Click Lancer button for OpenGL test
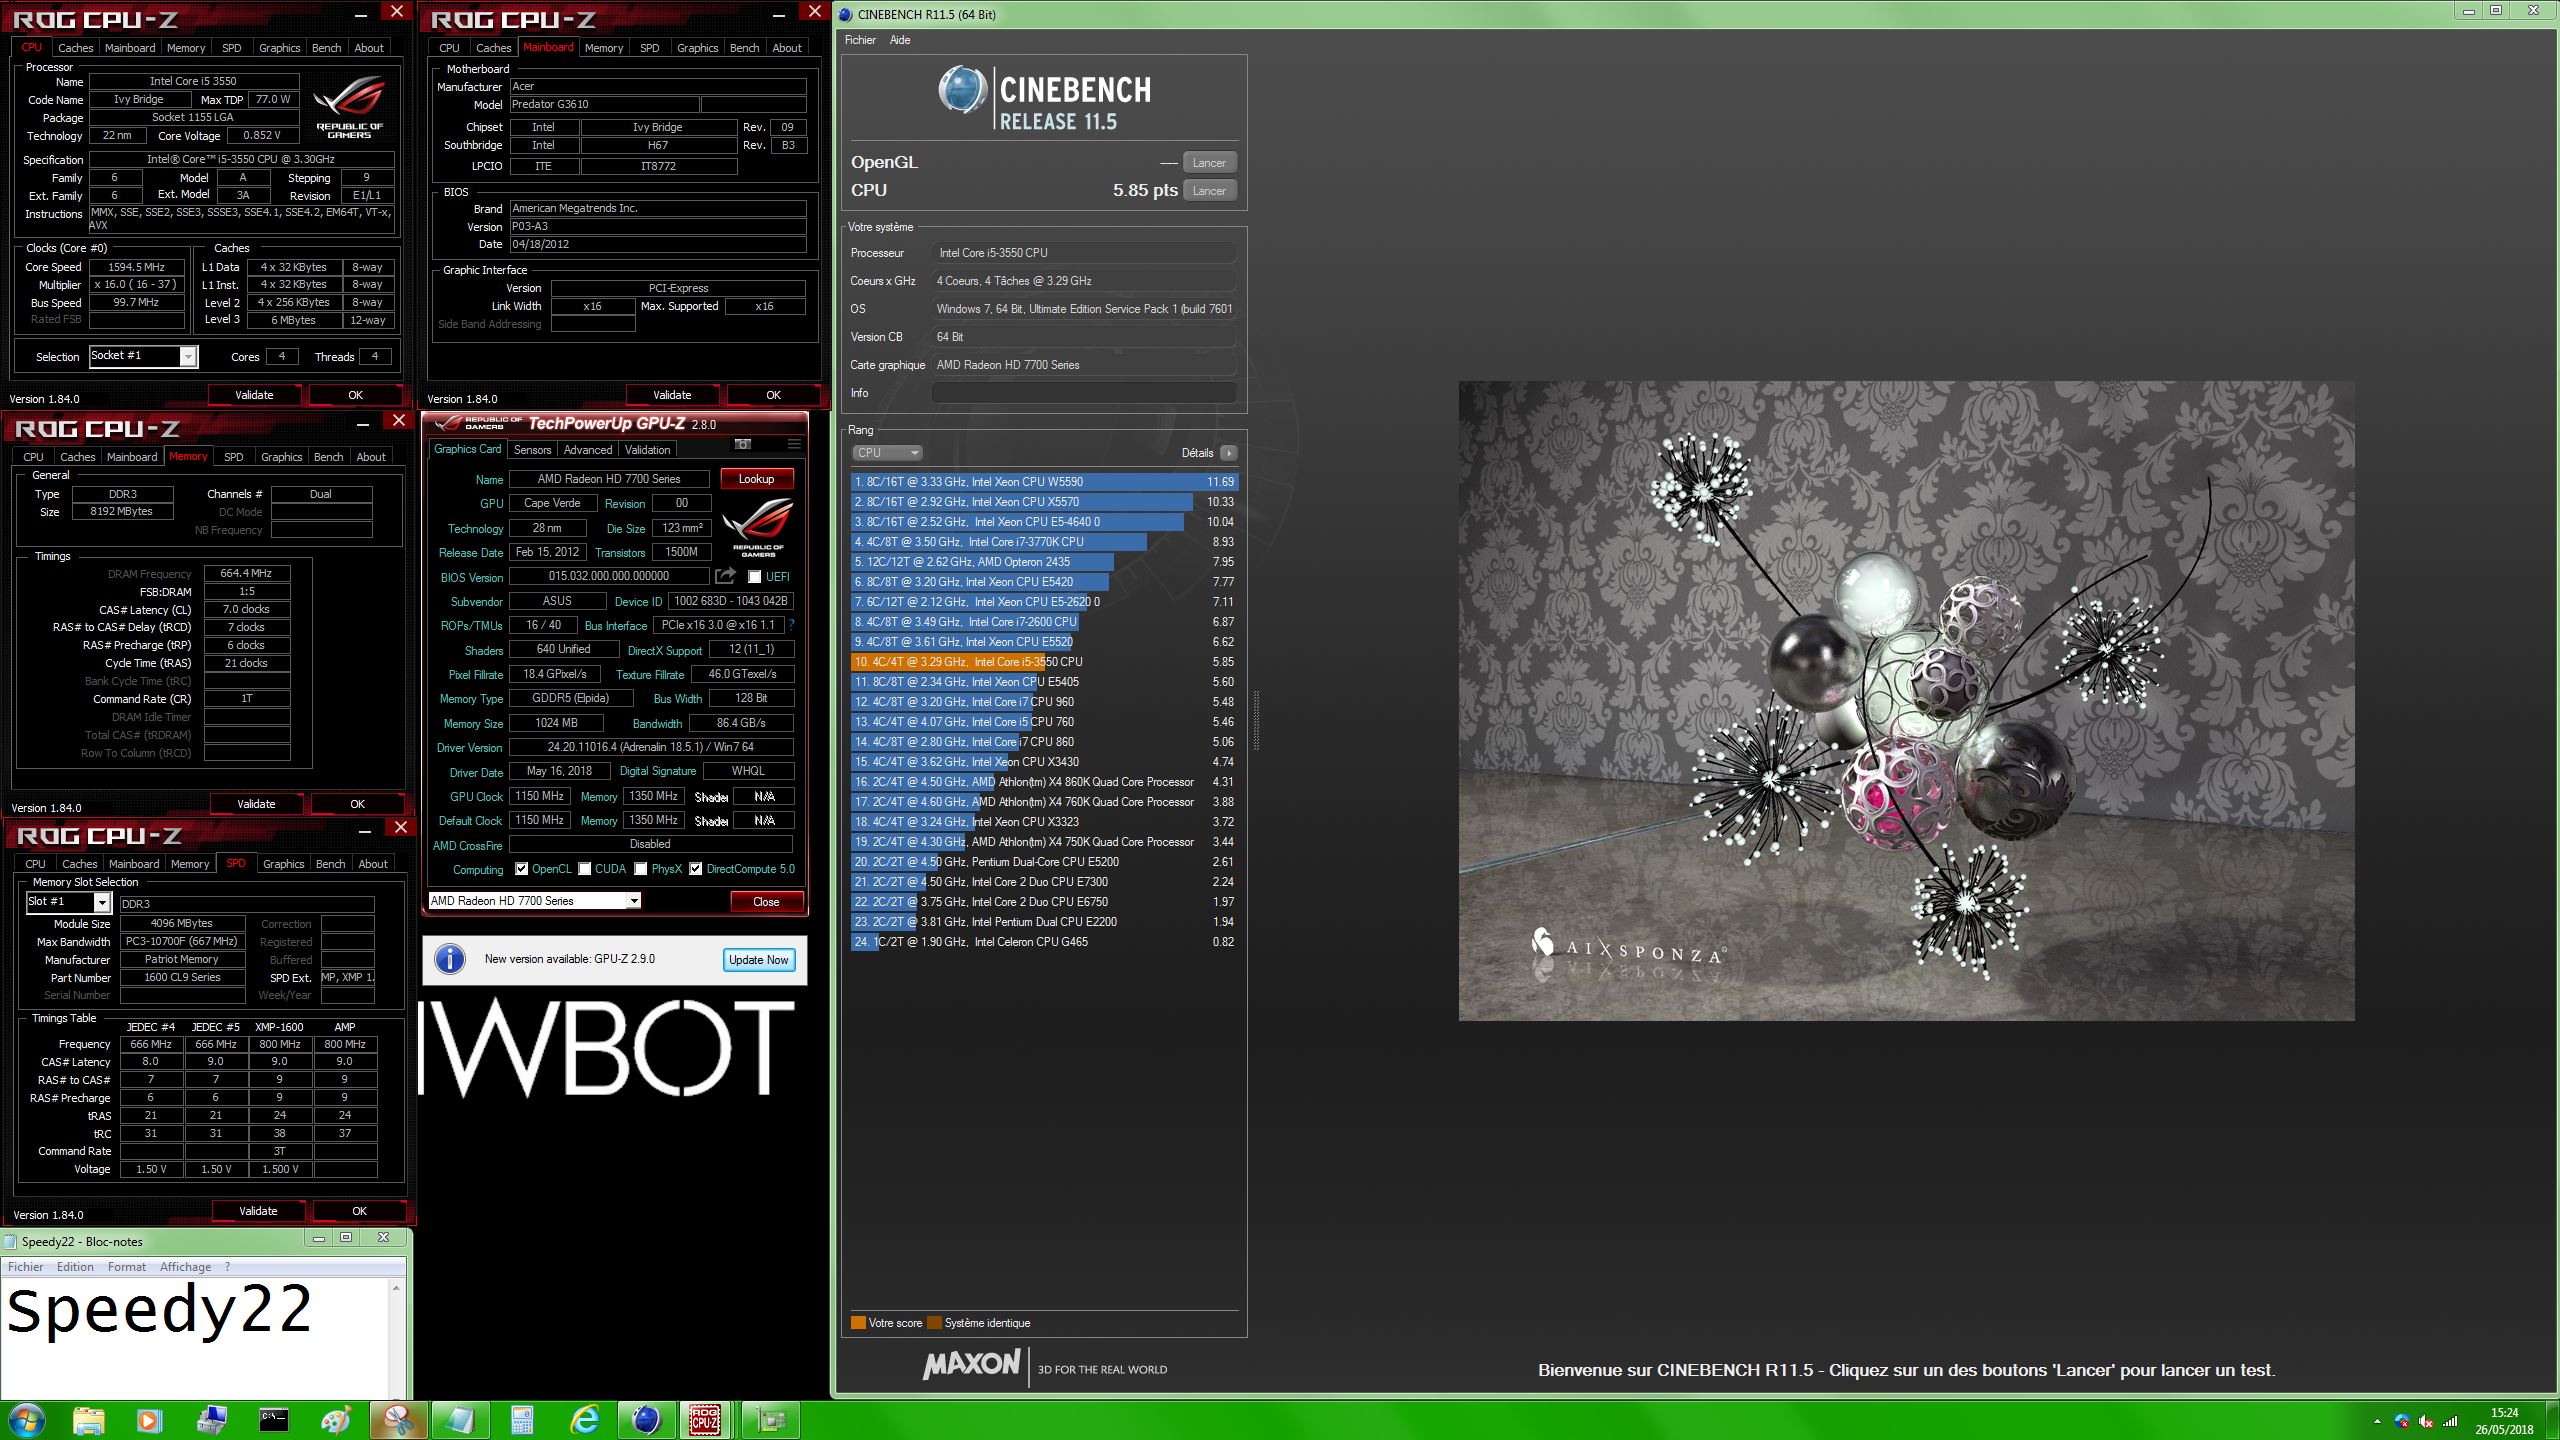Viewport: 2560px width, 1440px height. pos(1209,163)
